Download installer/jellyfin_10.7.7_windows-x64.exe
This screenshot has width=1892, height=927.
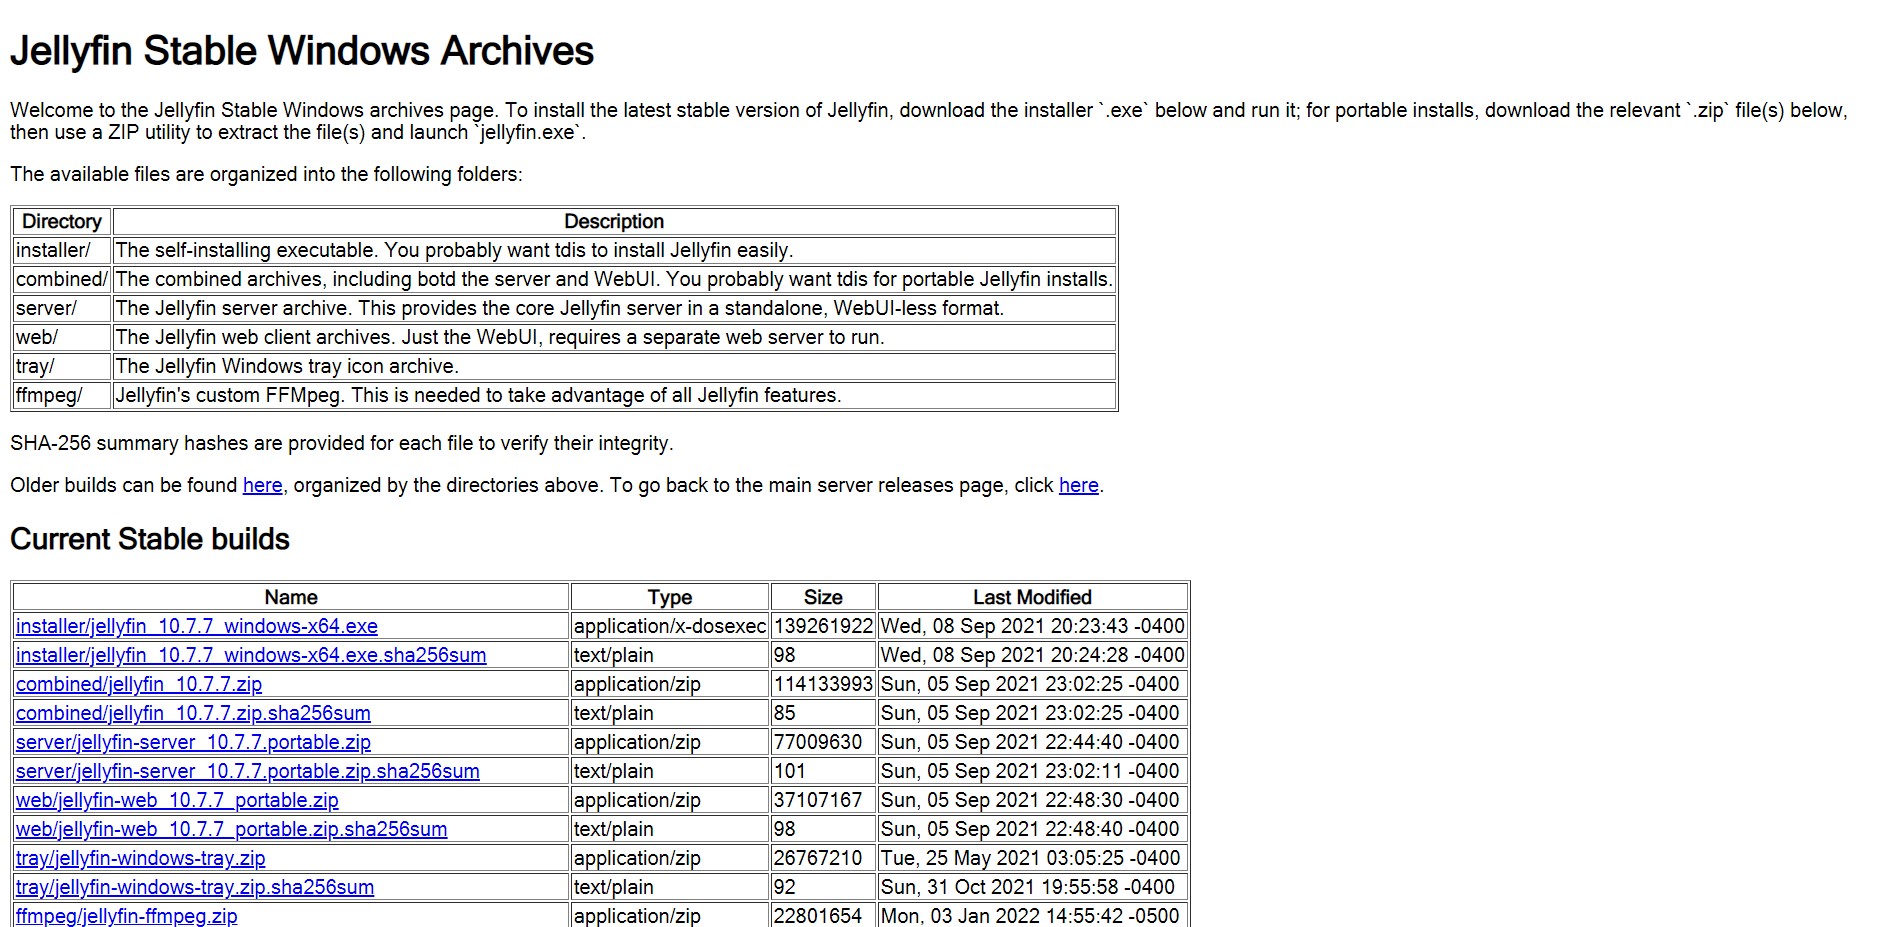(196, 626)
